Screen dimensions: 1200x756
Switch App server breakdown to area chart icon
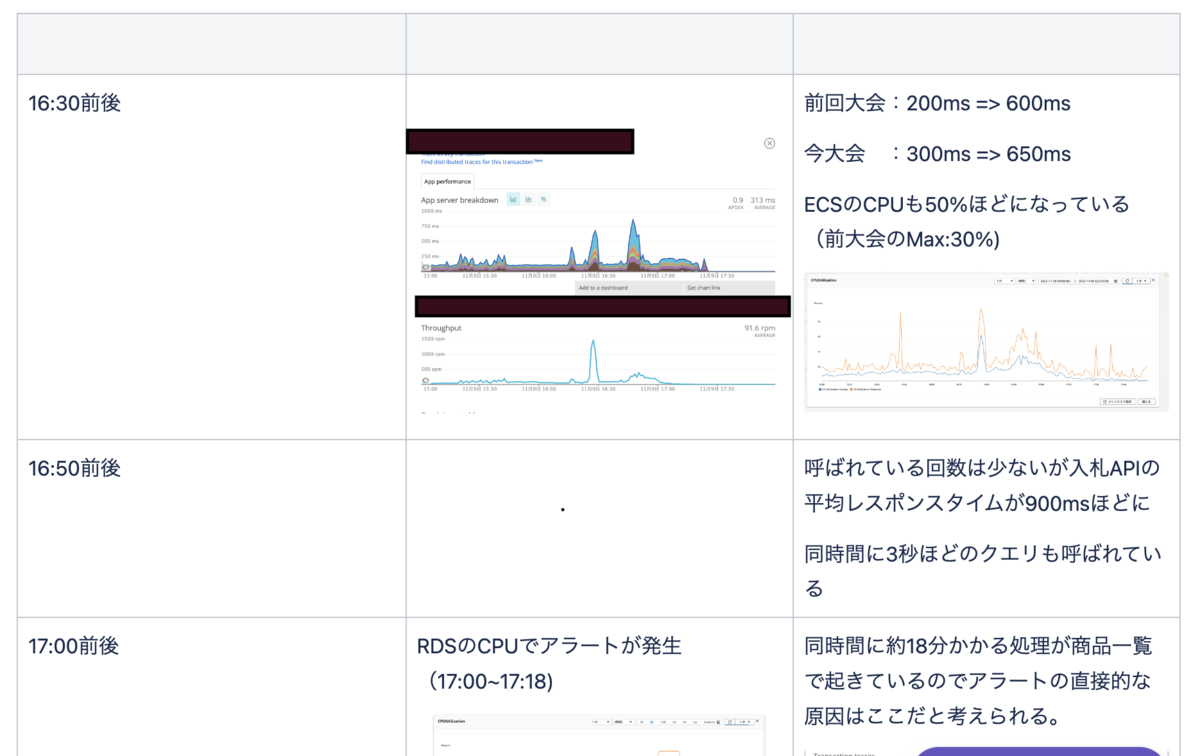click(513, 199)
